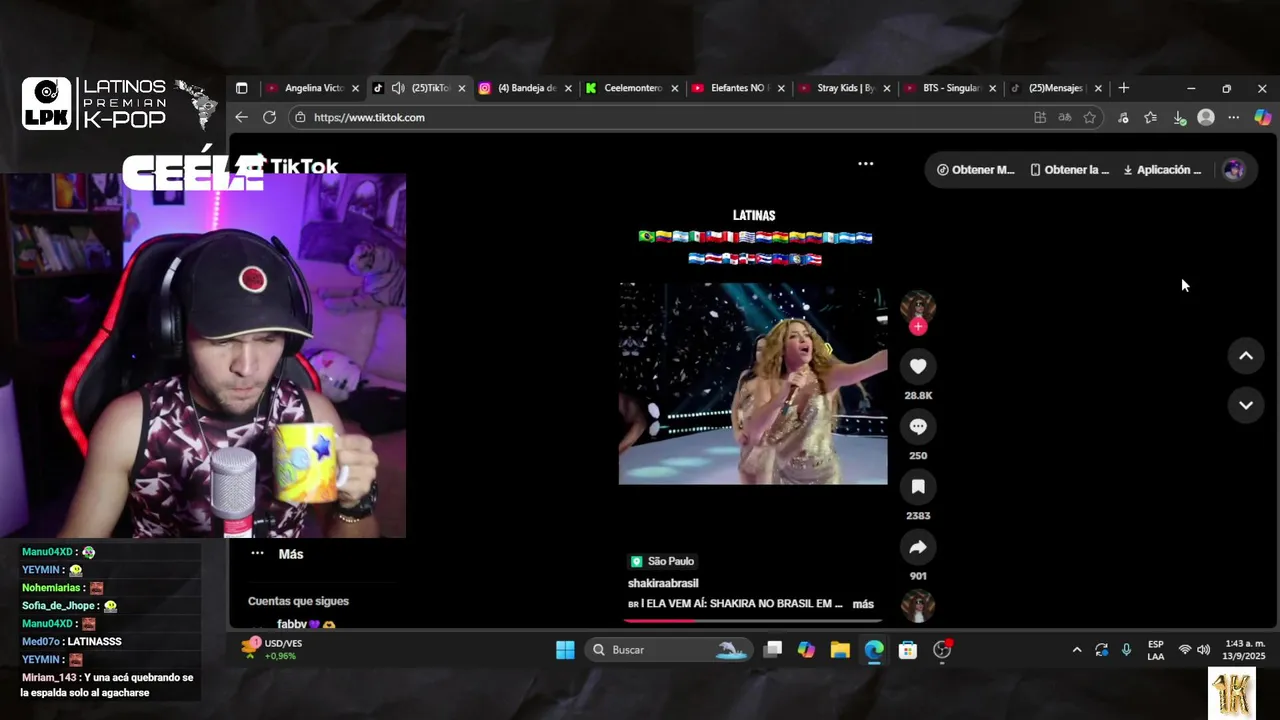Open the TikTok account avatar at the top right
The width and height of the screenshot is (1280, 720).
(x=1234, y=170)
